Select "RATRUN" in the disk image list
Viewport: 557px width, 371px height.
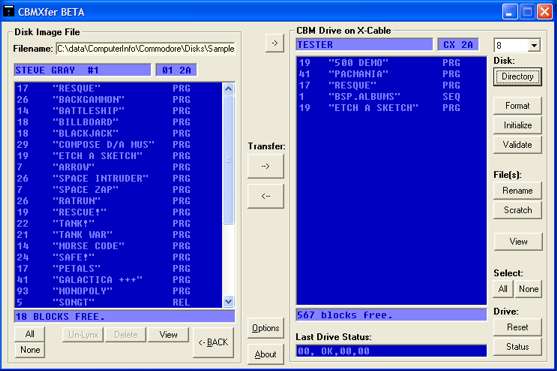click(x=118, y=201)
